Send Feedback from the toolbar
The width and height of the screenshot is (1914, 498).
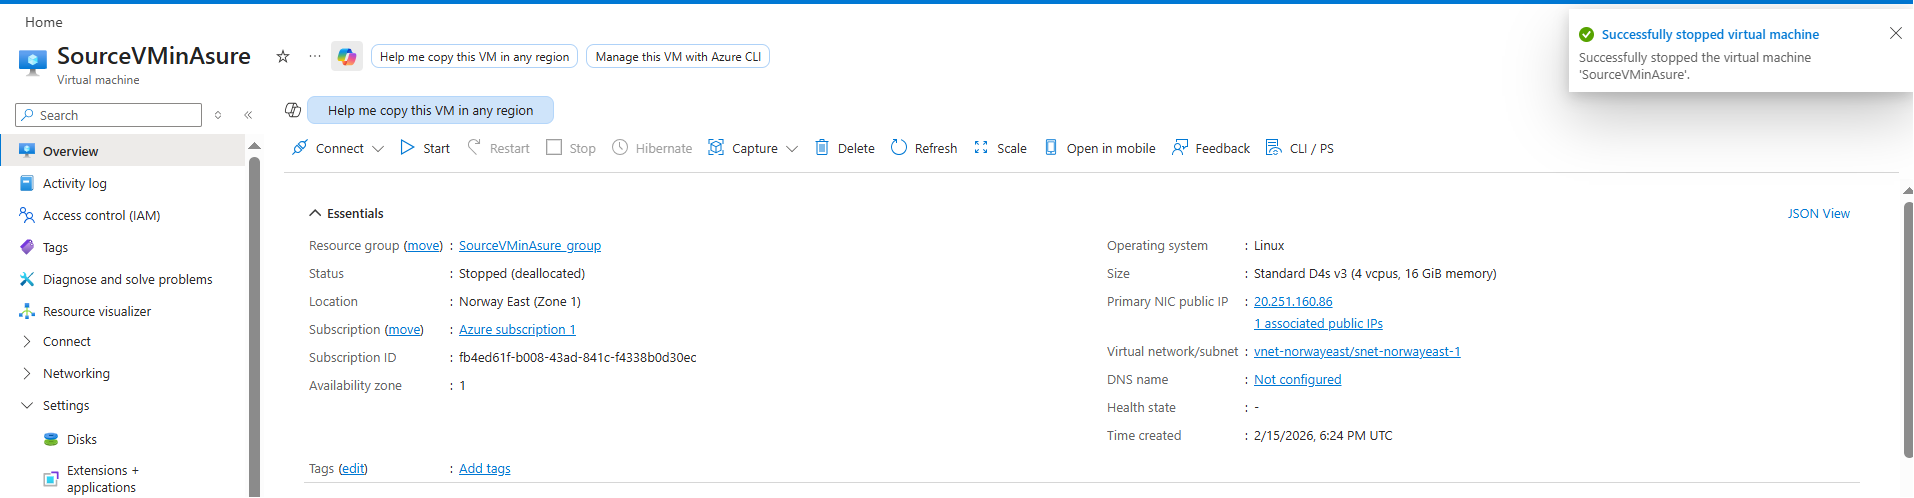coord(1210,148)
